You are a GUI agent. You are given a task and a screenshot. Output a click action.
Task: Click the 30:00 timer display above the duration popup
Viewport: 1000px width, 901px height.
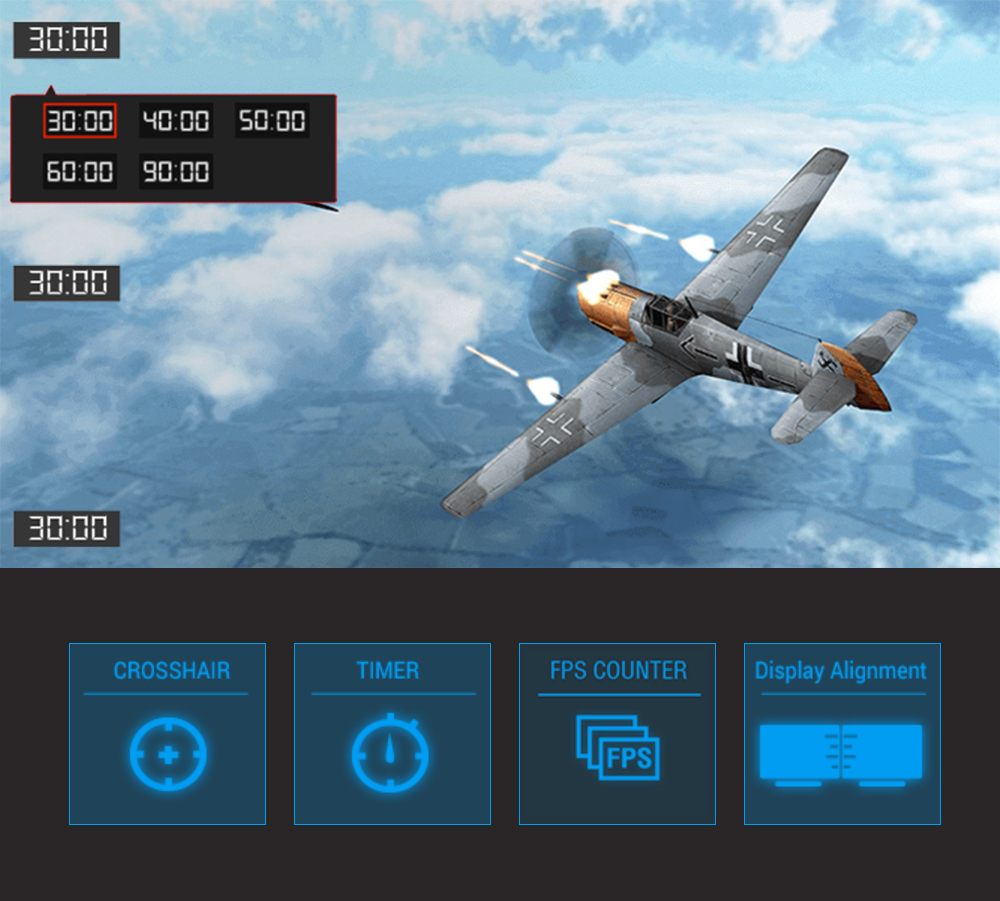click(x=67, y=40)
